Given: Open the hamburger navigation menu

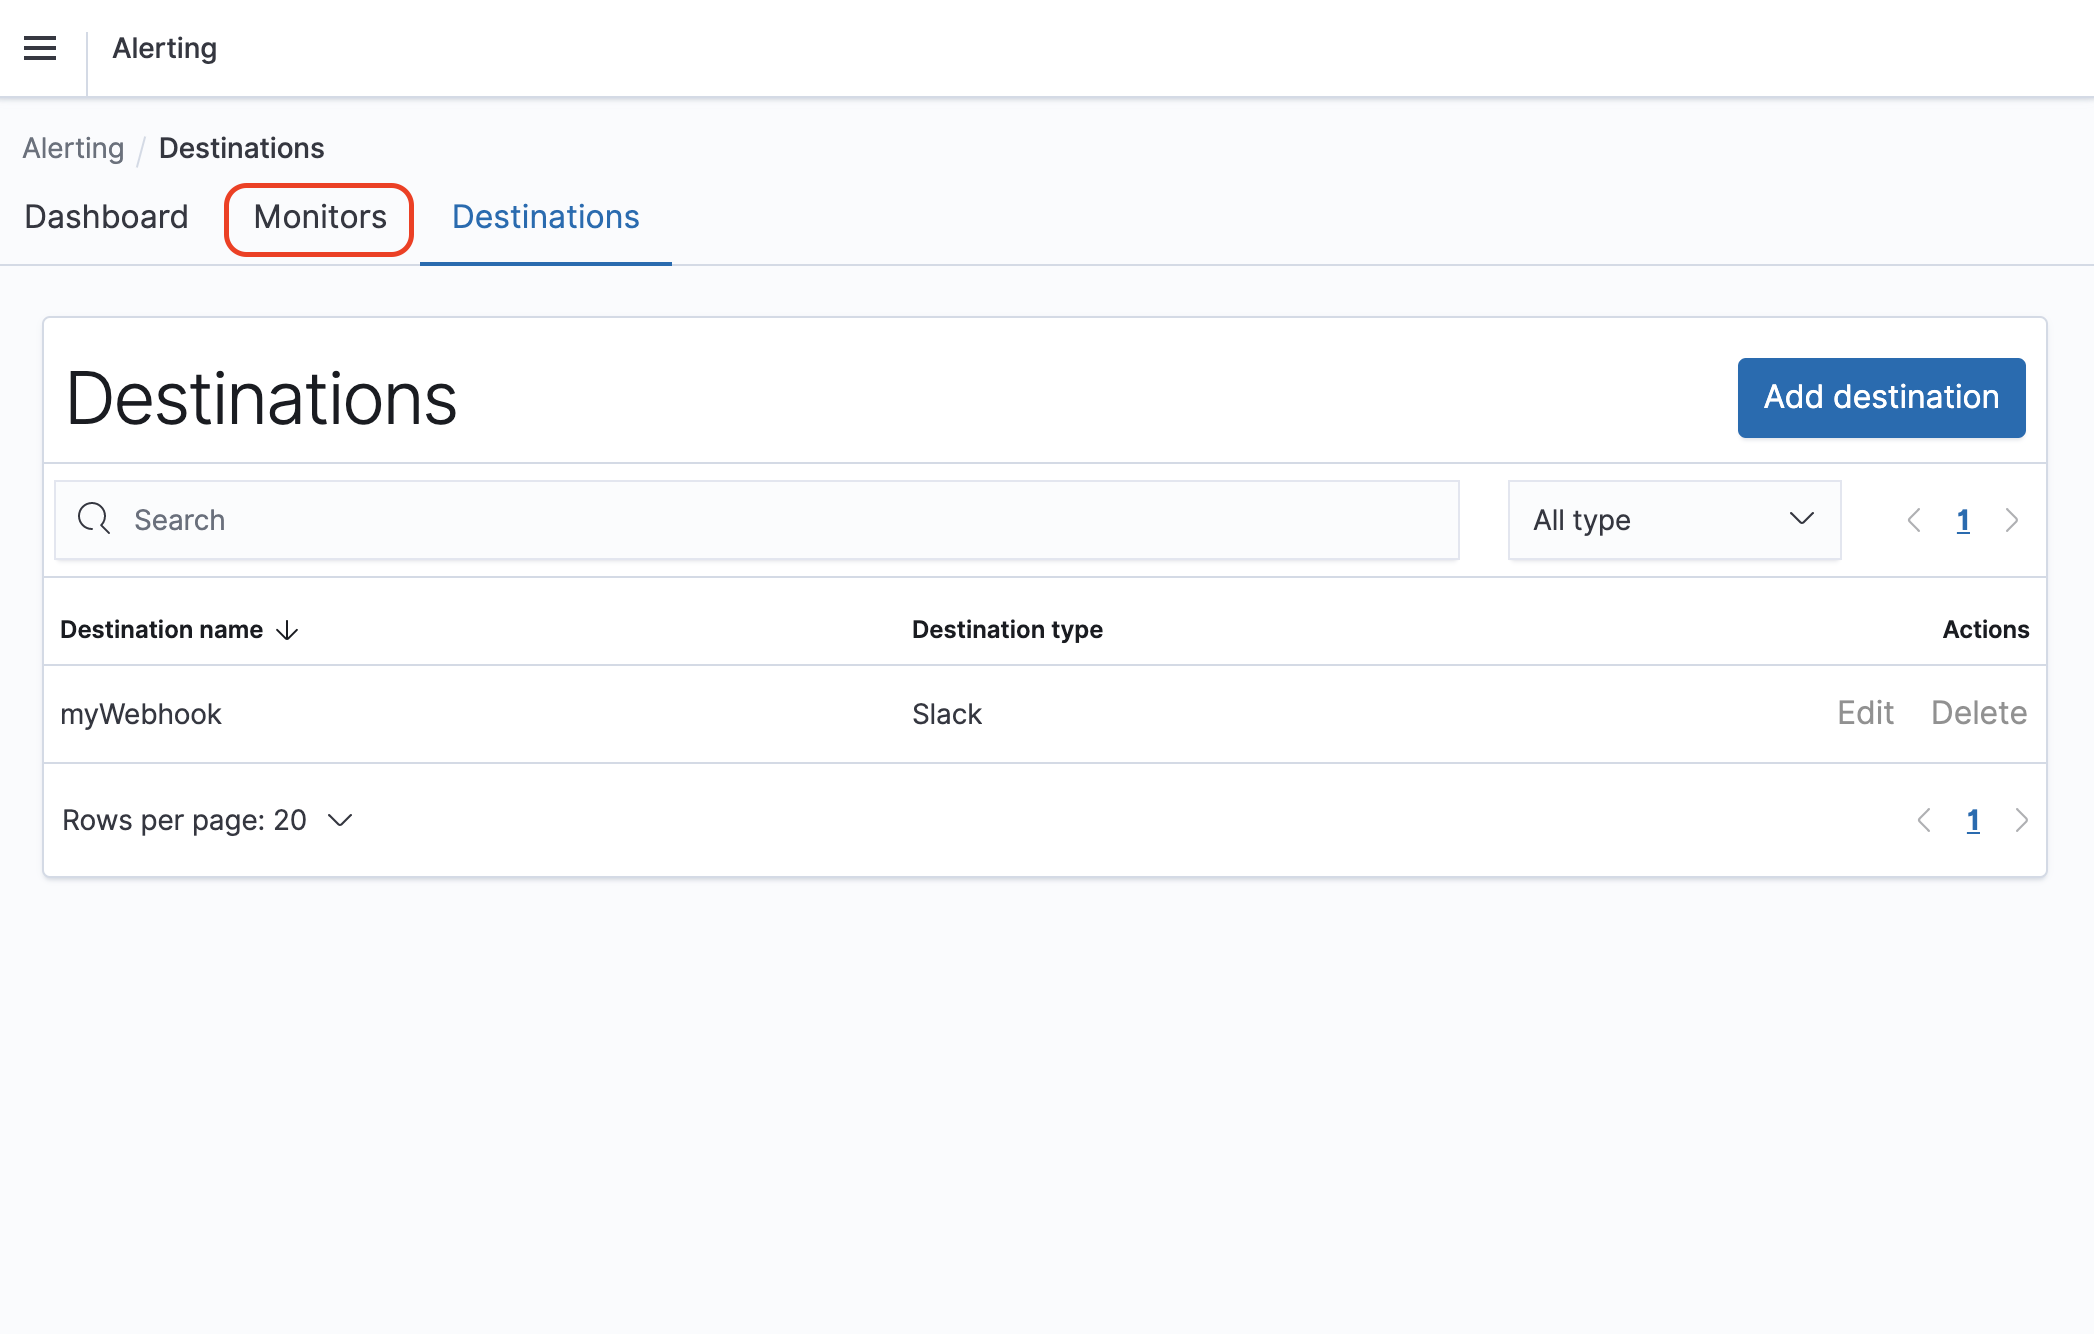Looking at the screenshot, I should pyautogui.click(x=40, y=48).
